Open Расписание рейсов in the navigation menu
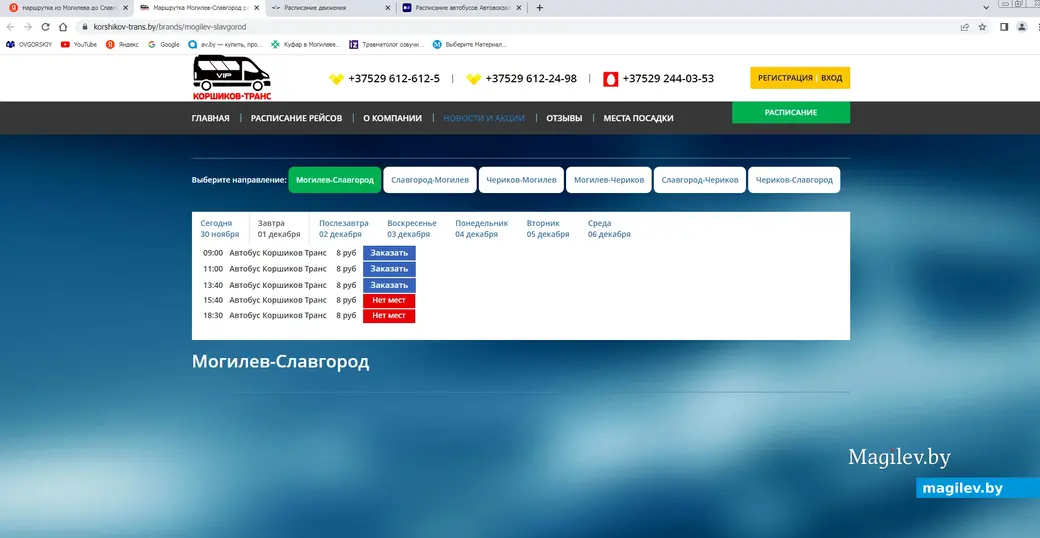Viewport: 1040px width, 538px height. coord(296,118)
